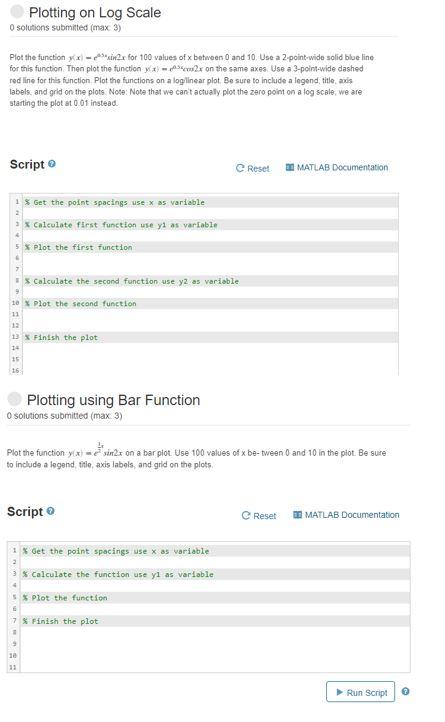Open the book icon for first MATLAB Documentation
This screenshot has width=445, height=722.
tap(290, 167)
